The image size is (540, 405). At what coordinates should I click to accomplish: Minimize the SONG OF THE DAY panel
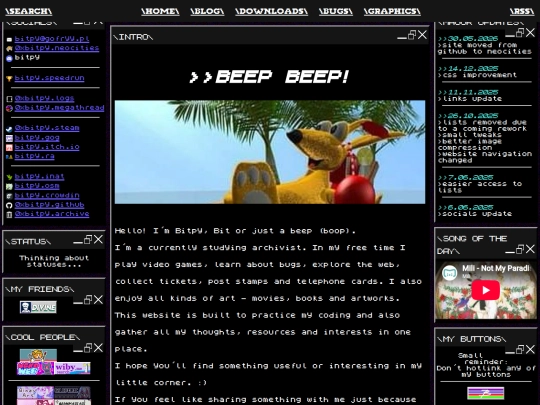click(x=510, y=251)
